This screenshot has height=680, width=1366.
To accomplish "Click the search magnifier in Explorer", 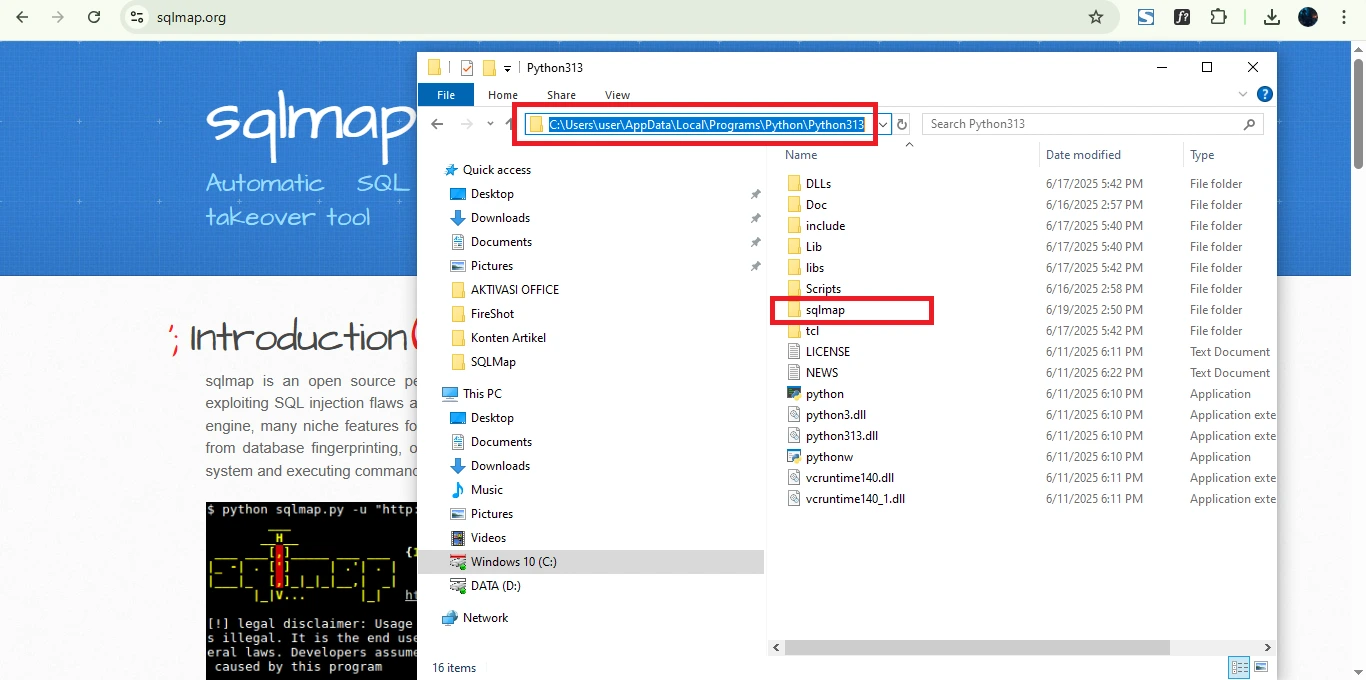I will [1250, 124].
